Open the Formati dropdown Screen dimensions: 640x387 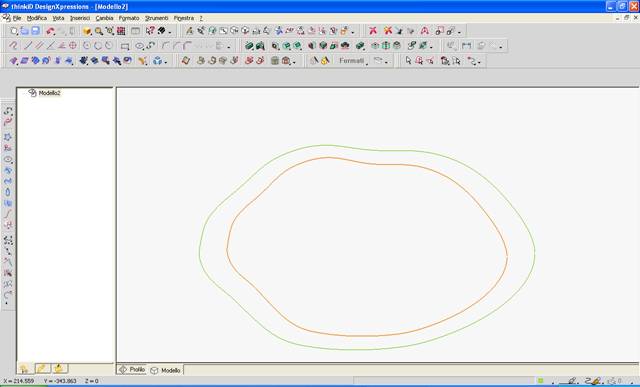(x=353, y=61)
